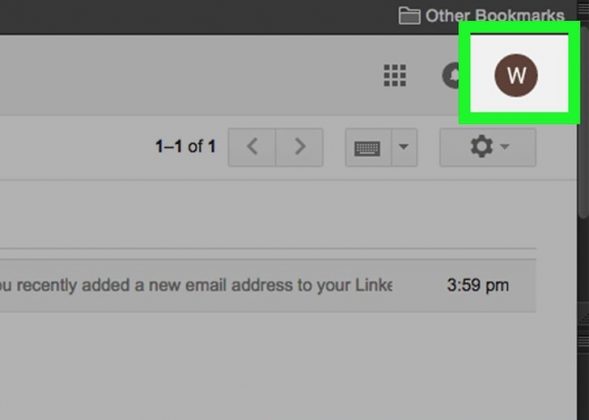Viewport: 589px width, 420px height.
Task: Expand the input tools dropdown arrow
Action: (404, 147)
